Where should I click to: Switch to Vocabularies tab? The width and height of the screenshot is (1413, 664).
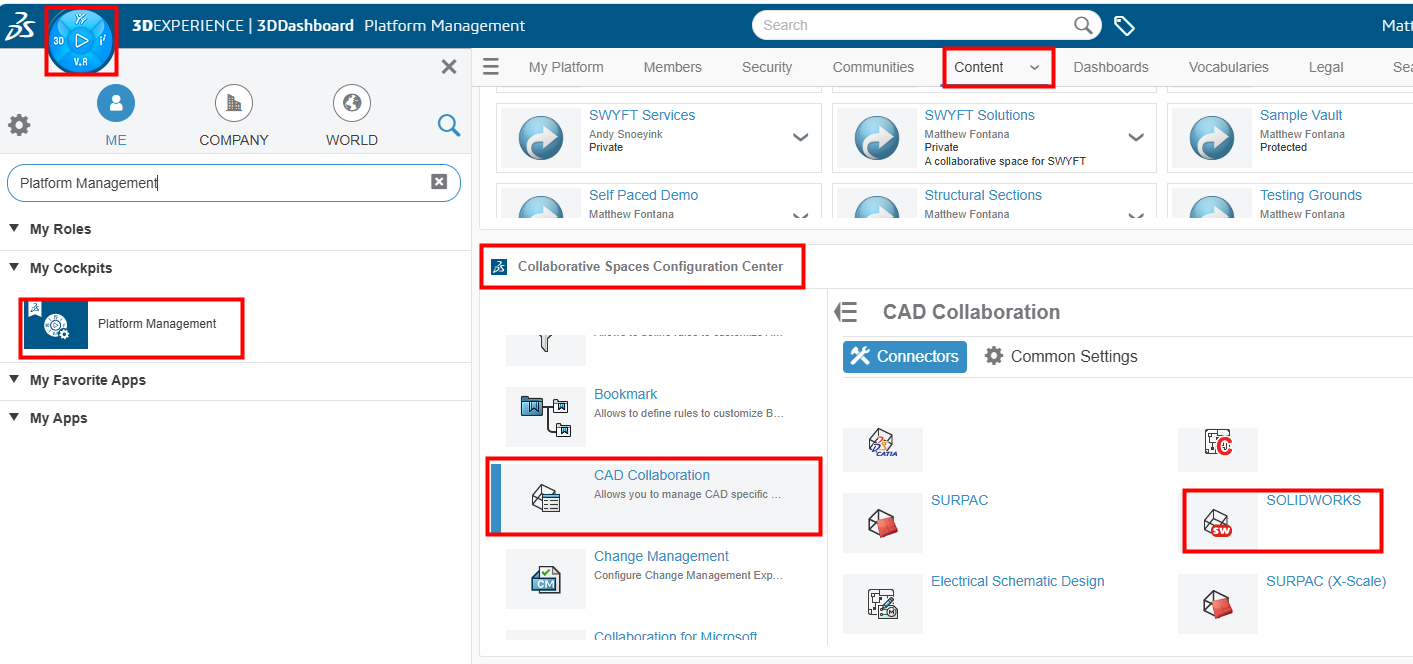click(1228, 67)
